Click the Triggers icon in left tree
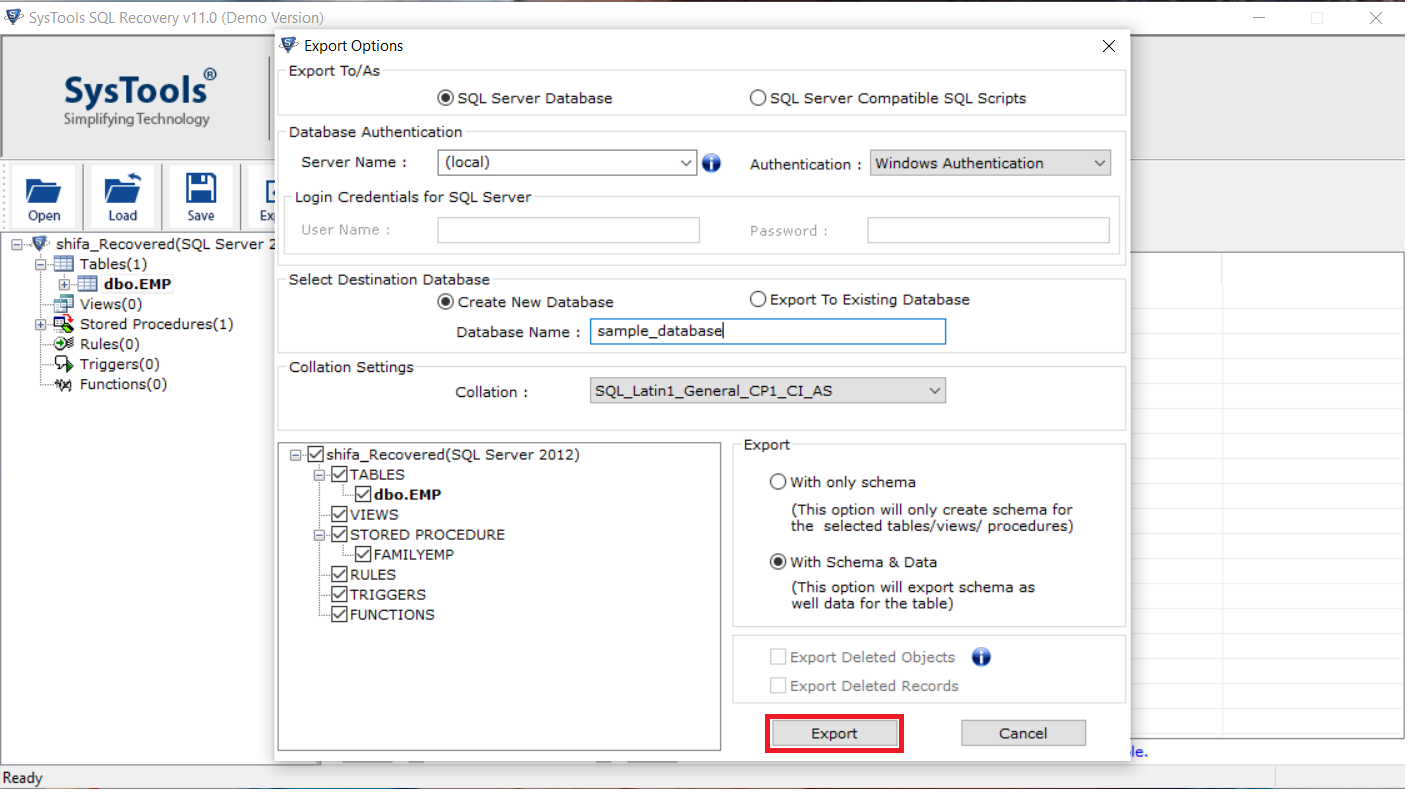This screenshot has height=794, width=1412. 64,364
